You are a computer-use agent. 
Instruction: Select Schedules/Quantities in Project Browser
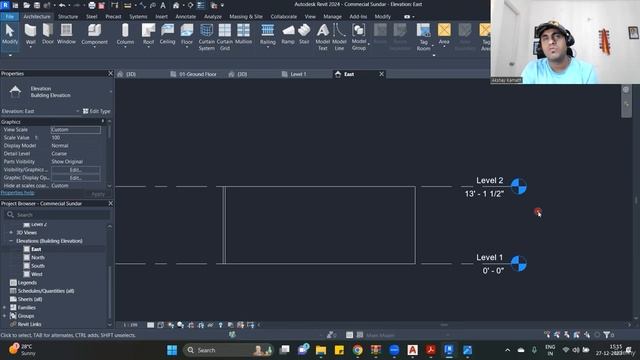pyautogui.click(x=46, y=291)
